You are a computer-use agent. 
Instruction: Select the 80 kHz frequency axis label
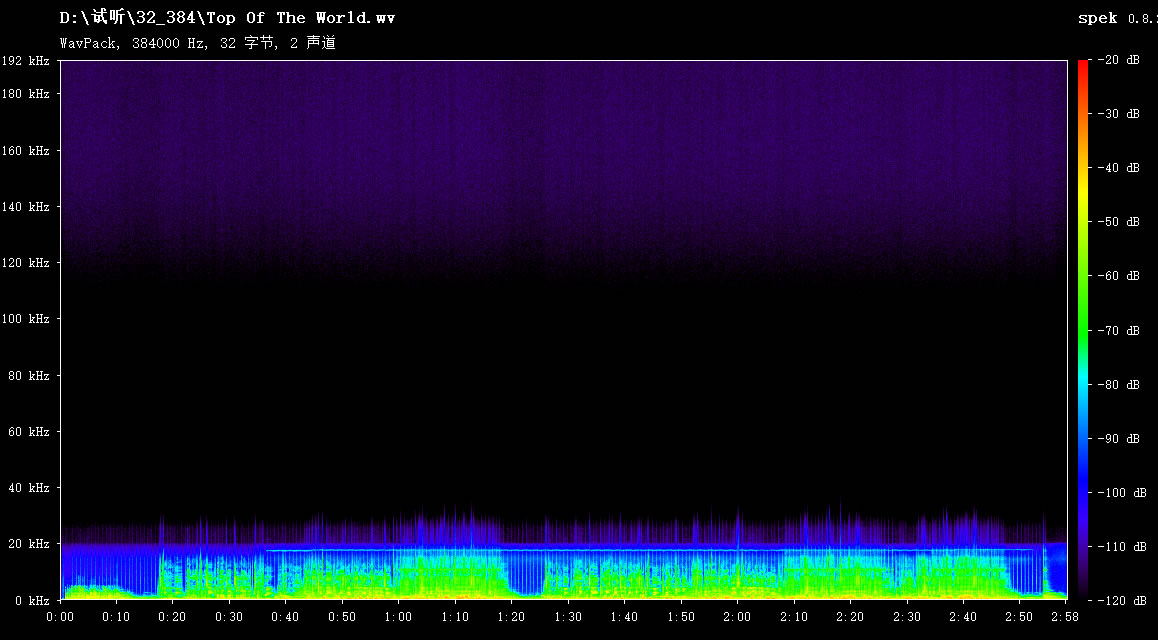point(30,376)
